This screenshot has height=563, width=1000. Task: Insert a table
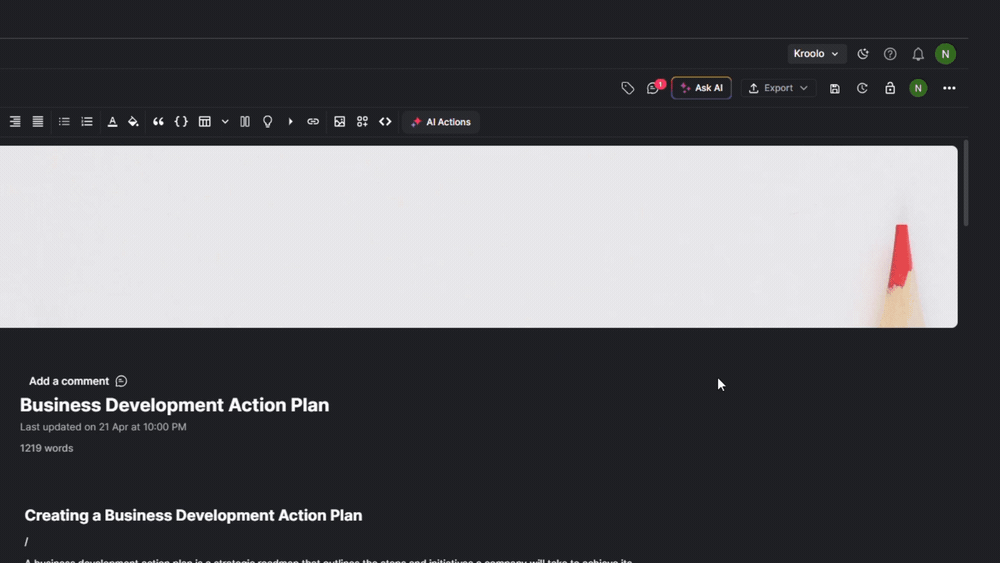204,122
